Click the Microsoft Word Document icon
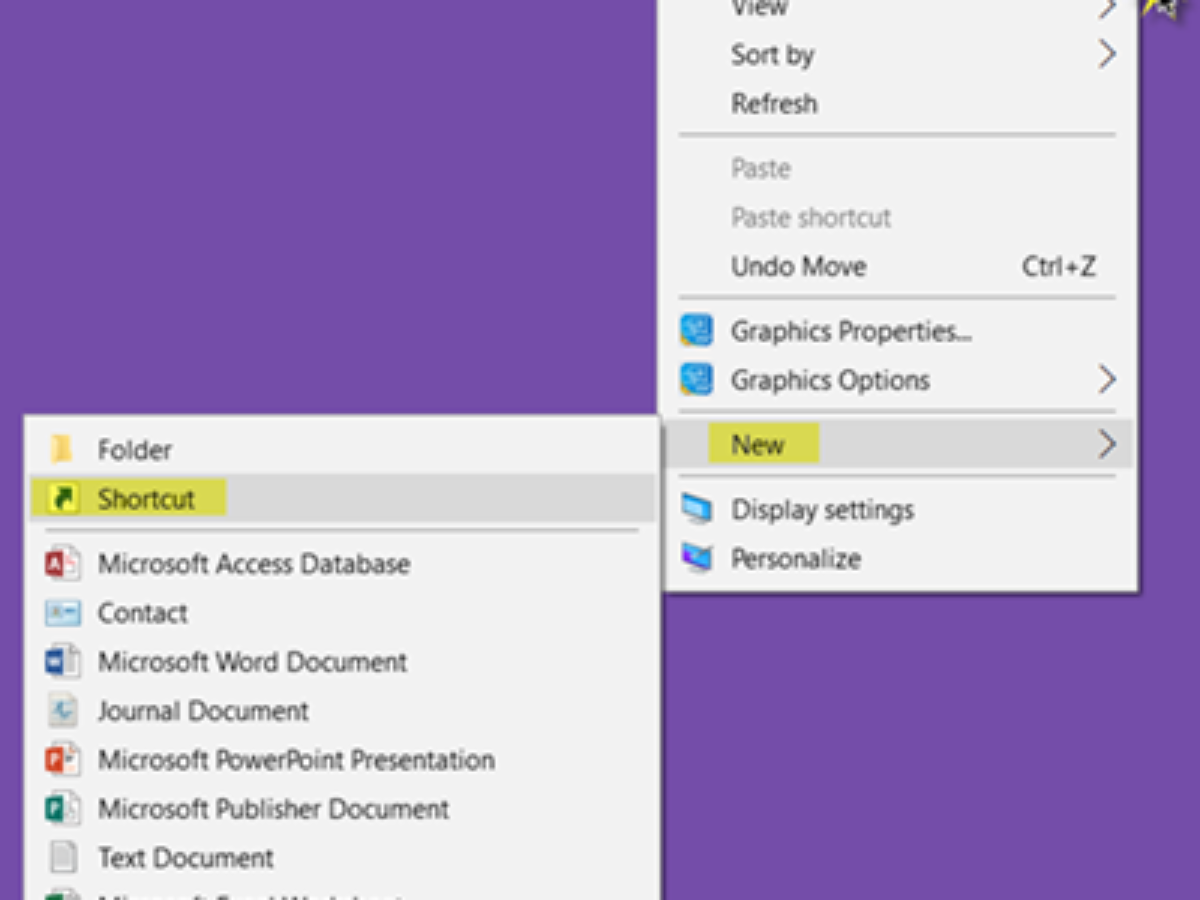This screenshot has height=900, width=1200. pyautogui.click(x=62, y=662)
